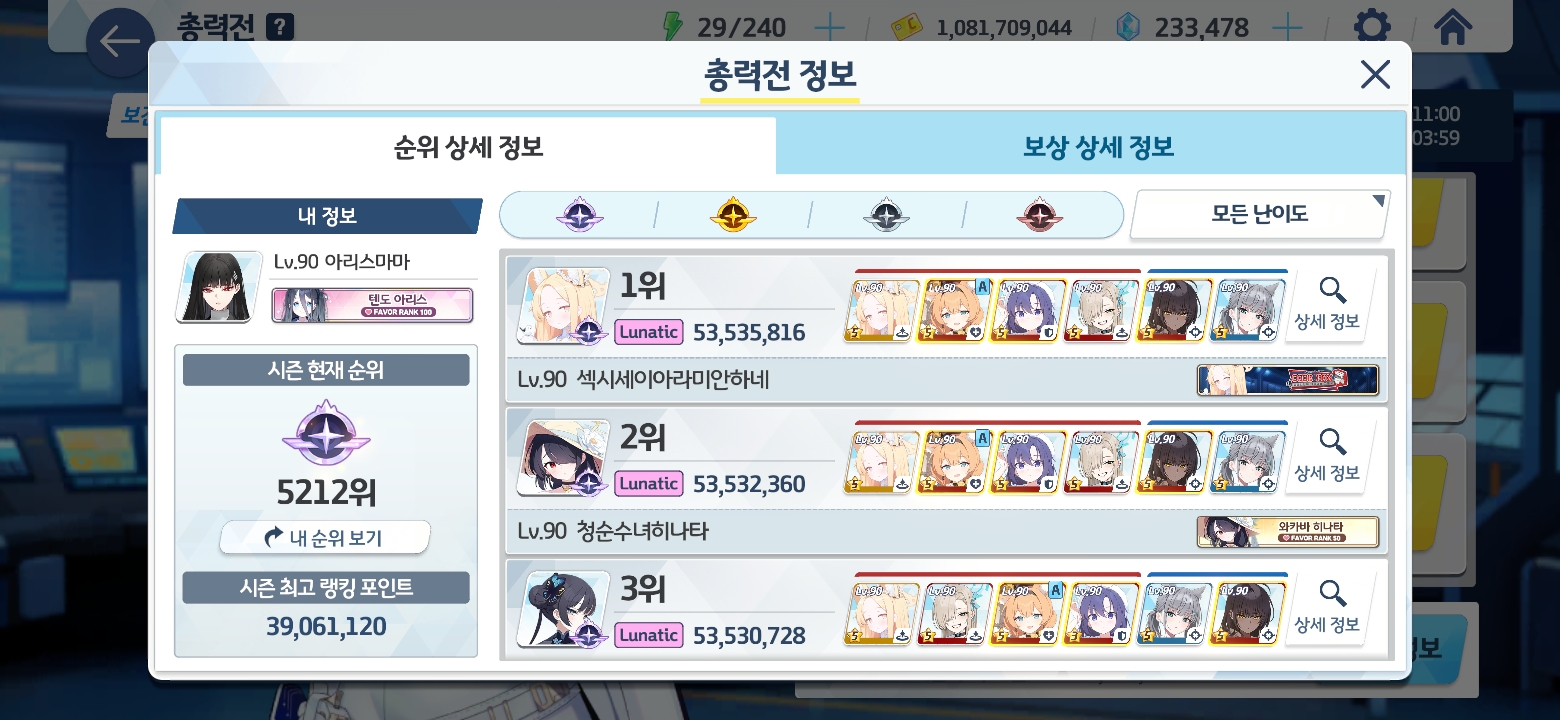Select the 순위 상세 정보 tab
Image resolution: width=1560 pixels, height=720 pixels.
click(468, 147)
